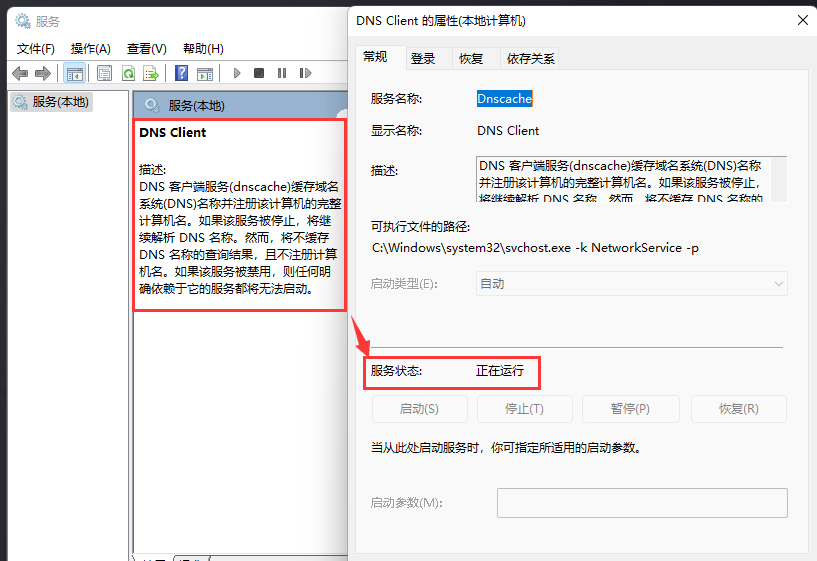Open the 文件(F) menu
The width and height of the screenshot is (817, 561).
coord(36,48)
